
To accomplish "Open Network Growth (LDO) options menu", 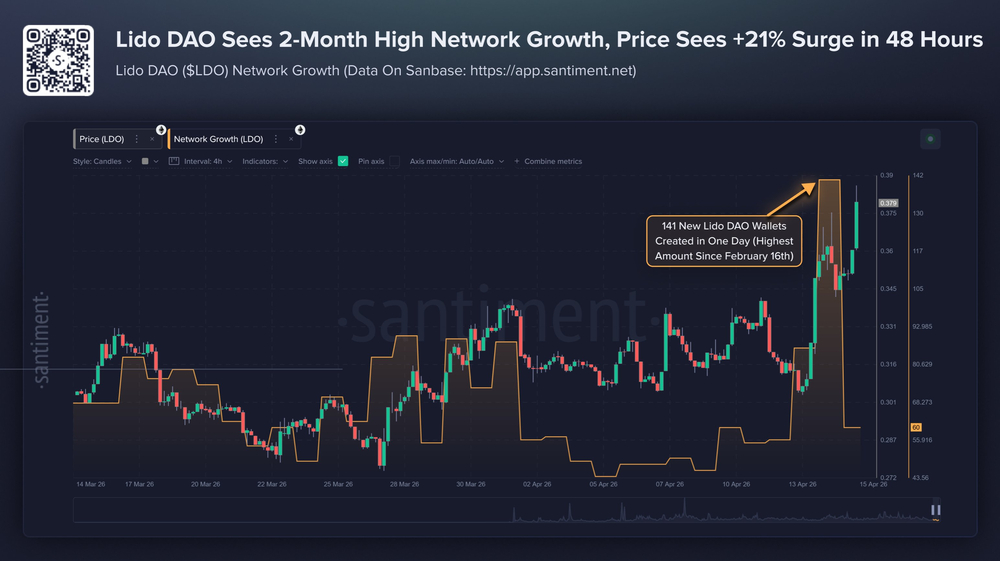I will (276, 139).
